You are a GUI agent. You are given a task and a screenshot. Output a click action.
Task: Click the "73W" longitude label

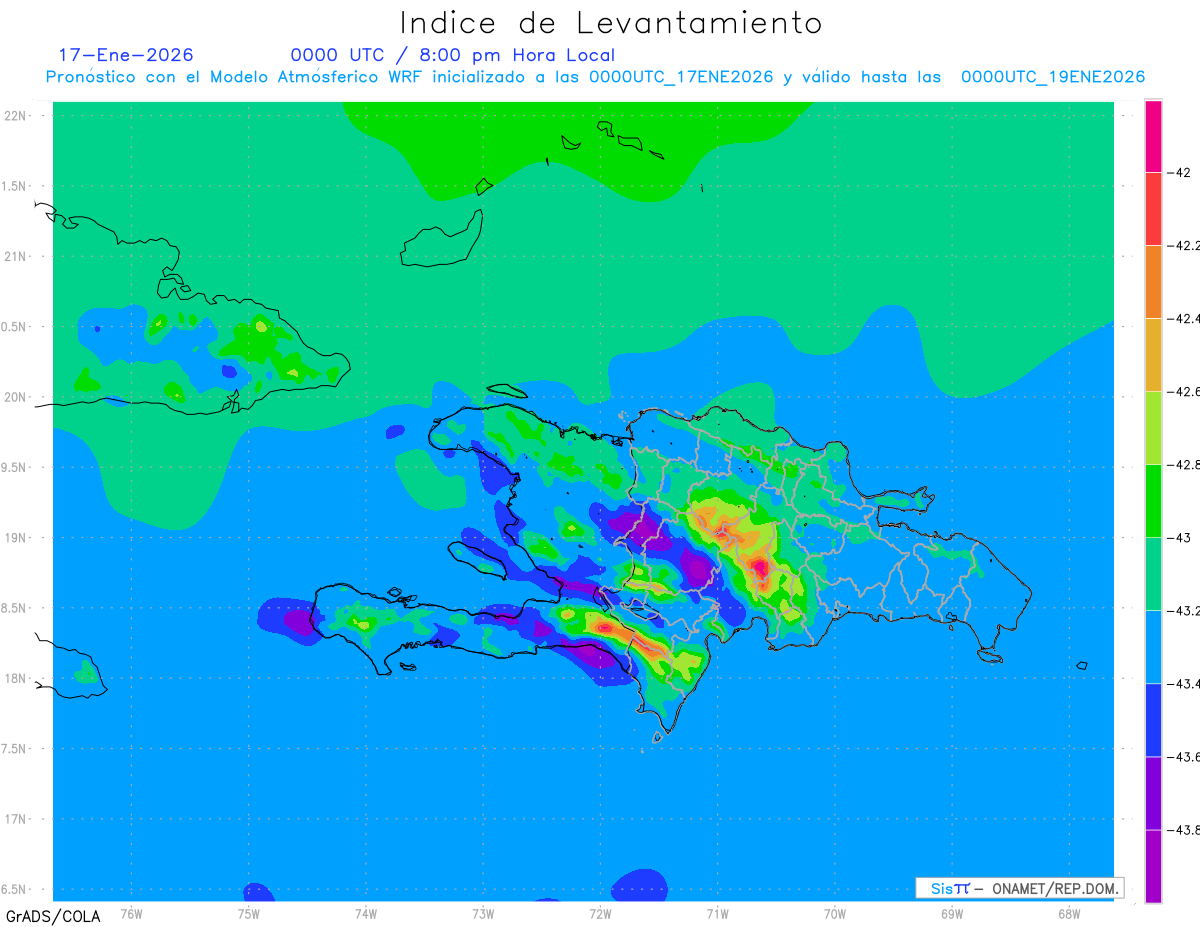pyautogui.click(x=483, y=913)
